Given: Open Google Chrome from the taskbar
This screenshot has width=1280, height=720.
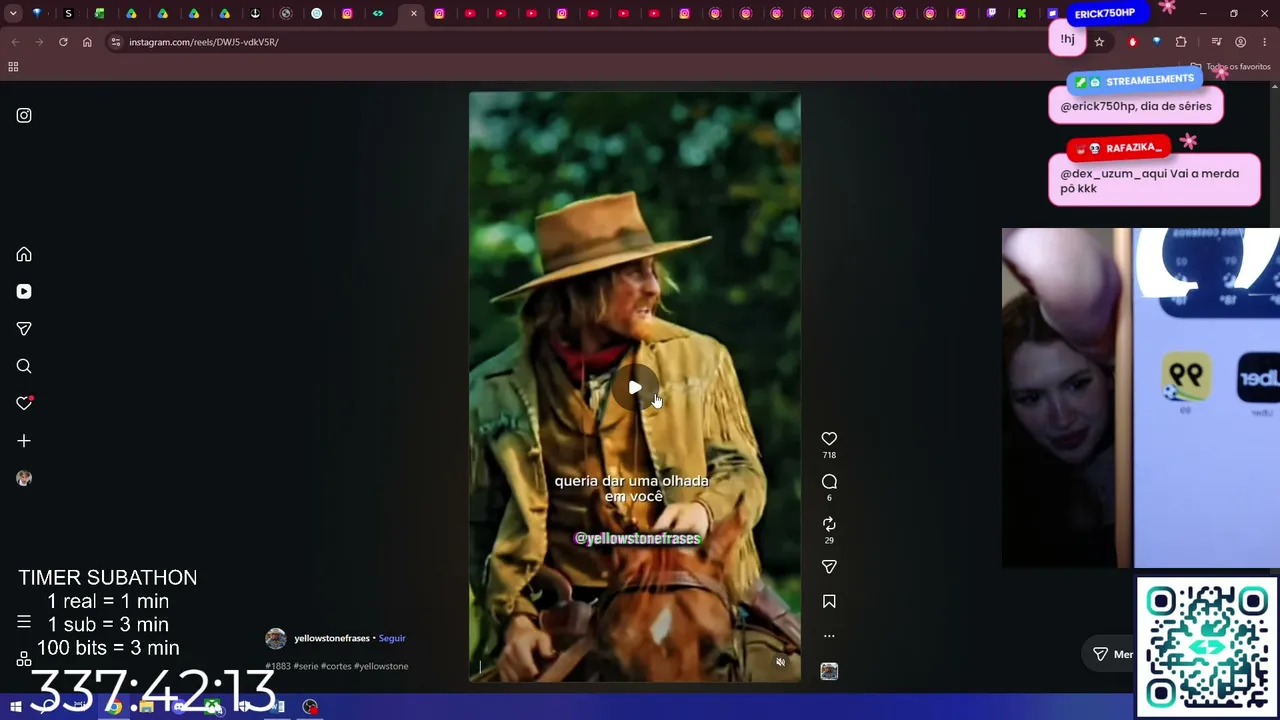Looking at the screenshot, I should (x=114, y=707).
